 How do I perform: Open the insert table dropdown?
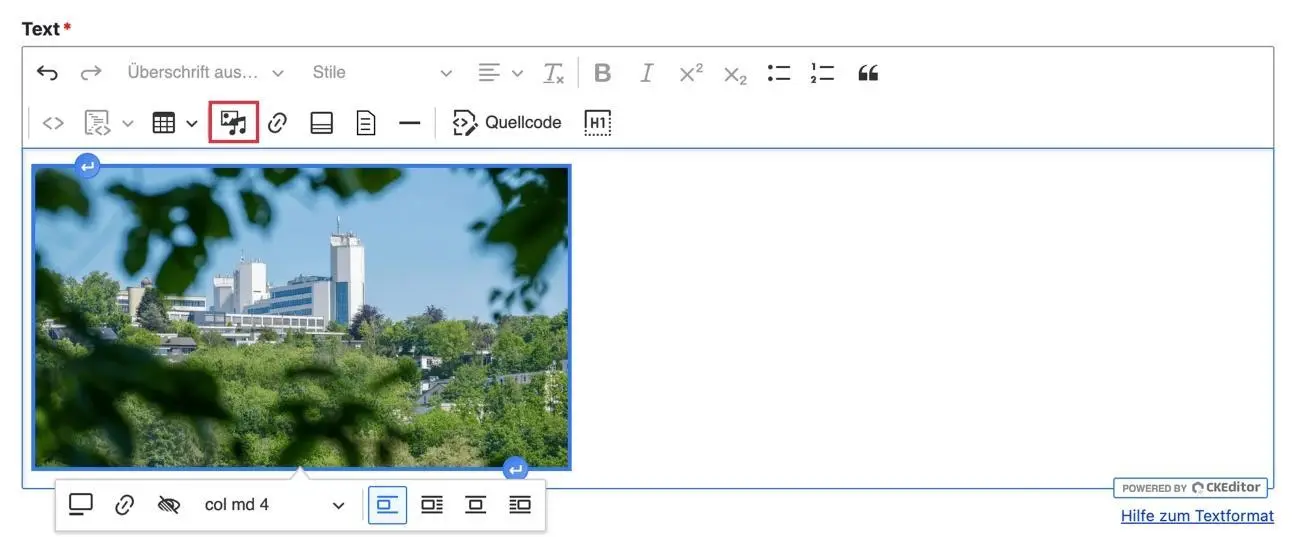[174, 123]
